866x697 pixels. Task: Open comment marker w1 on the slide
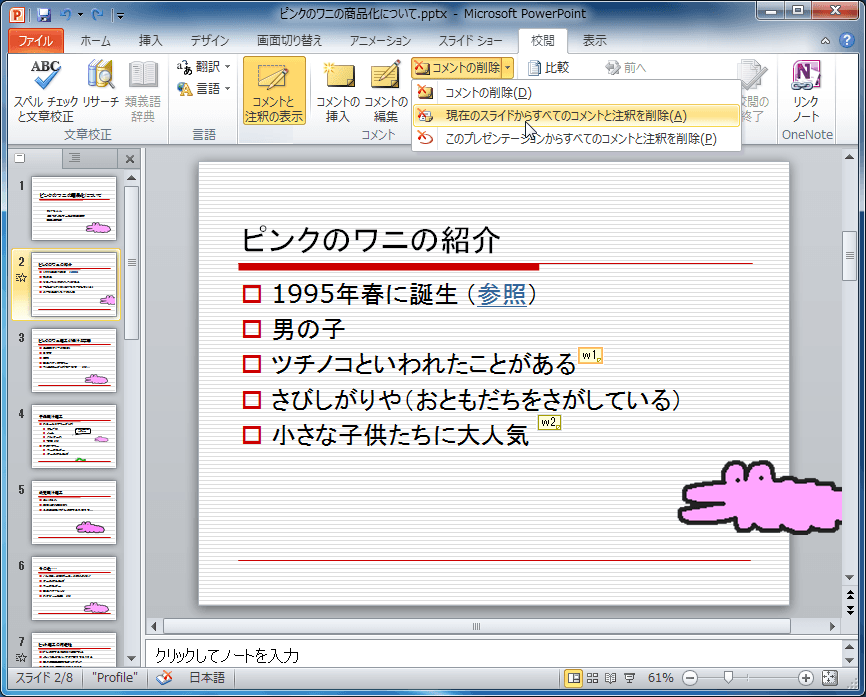(590, 355)
